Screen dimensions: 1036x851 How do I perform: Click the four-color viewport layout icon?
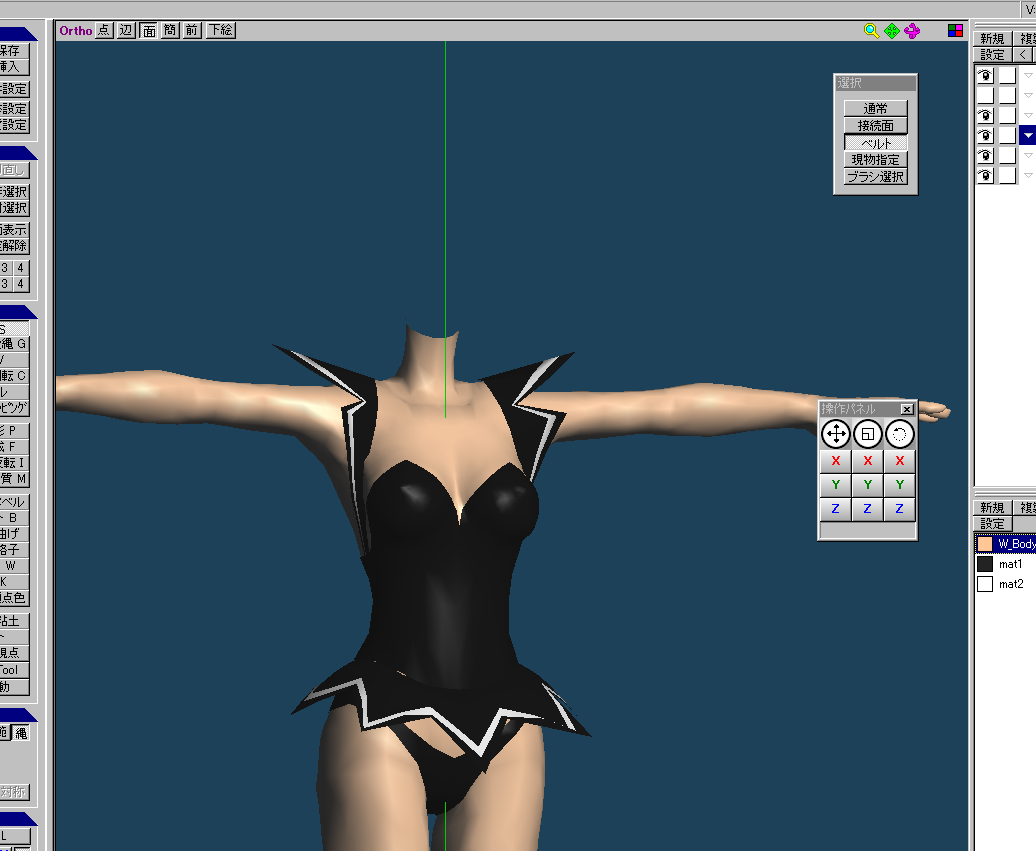pyautogui.click(x=957, y=31)
